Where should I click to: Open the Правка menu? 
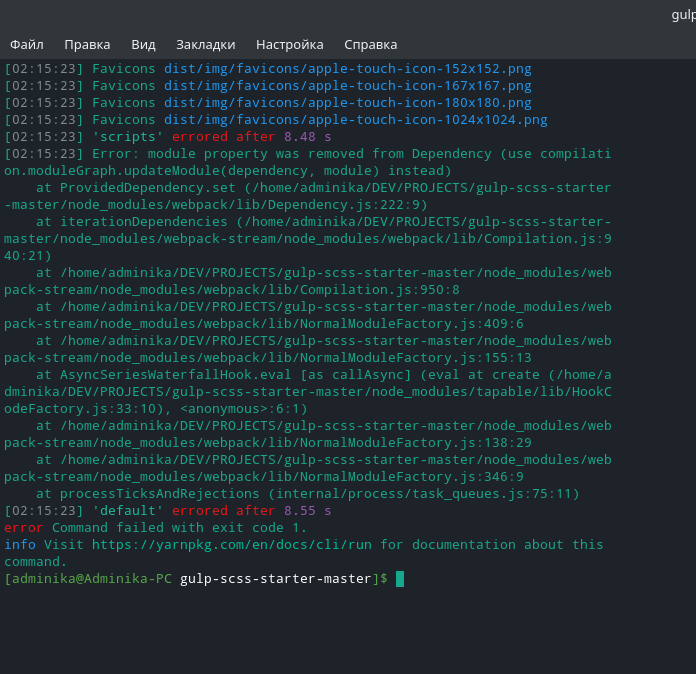[87, 45]
